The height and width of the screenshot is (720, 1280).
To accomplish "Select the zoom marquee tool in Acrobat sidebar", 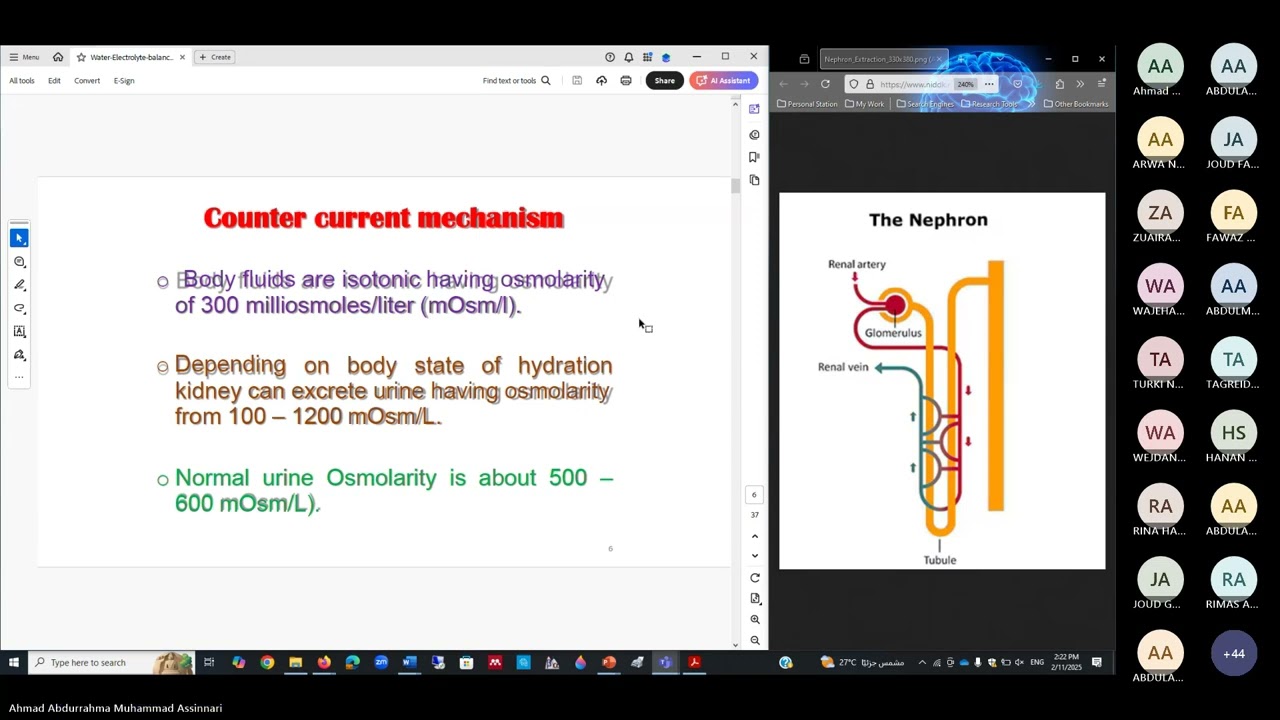I will coord(19,262).
